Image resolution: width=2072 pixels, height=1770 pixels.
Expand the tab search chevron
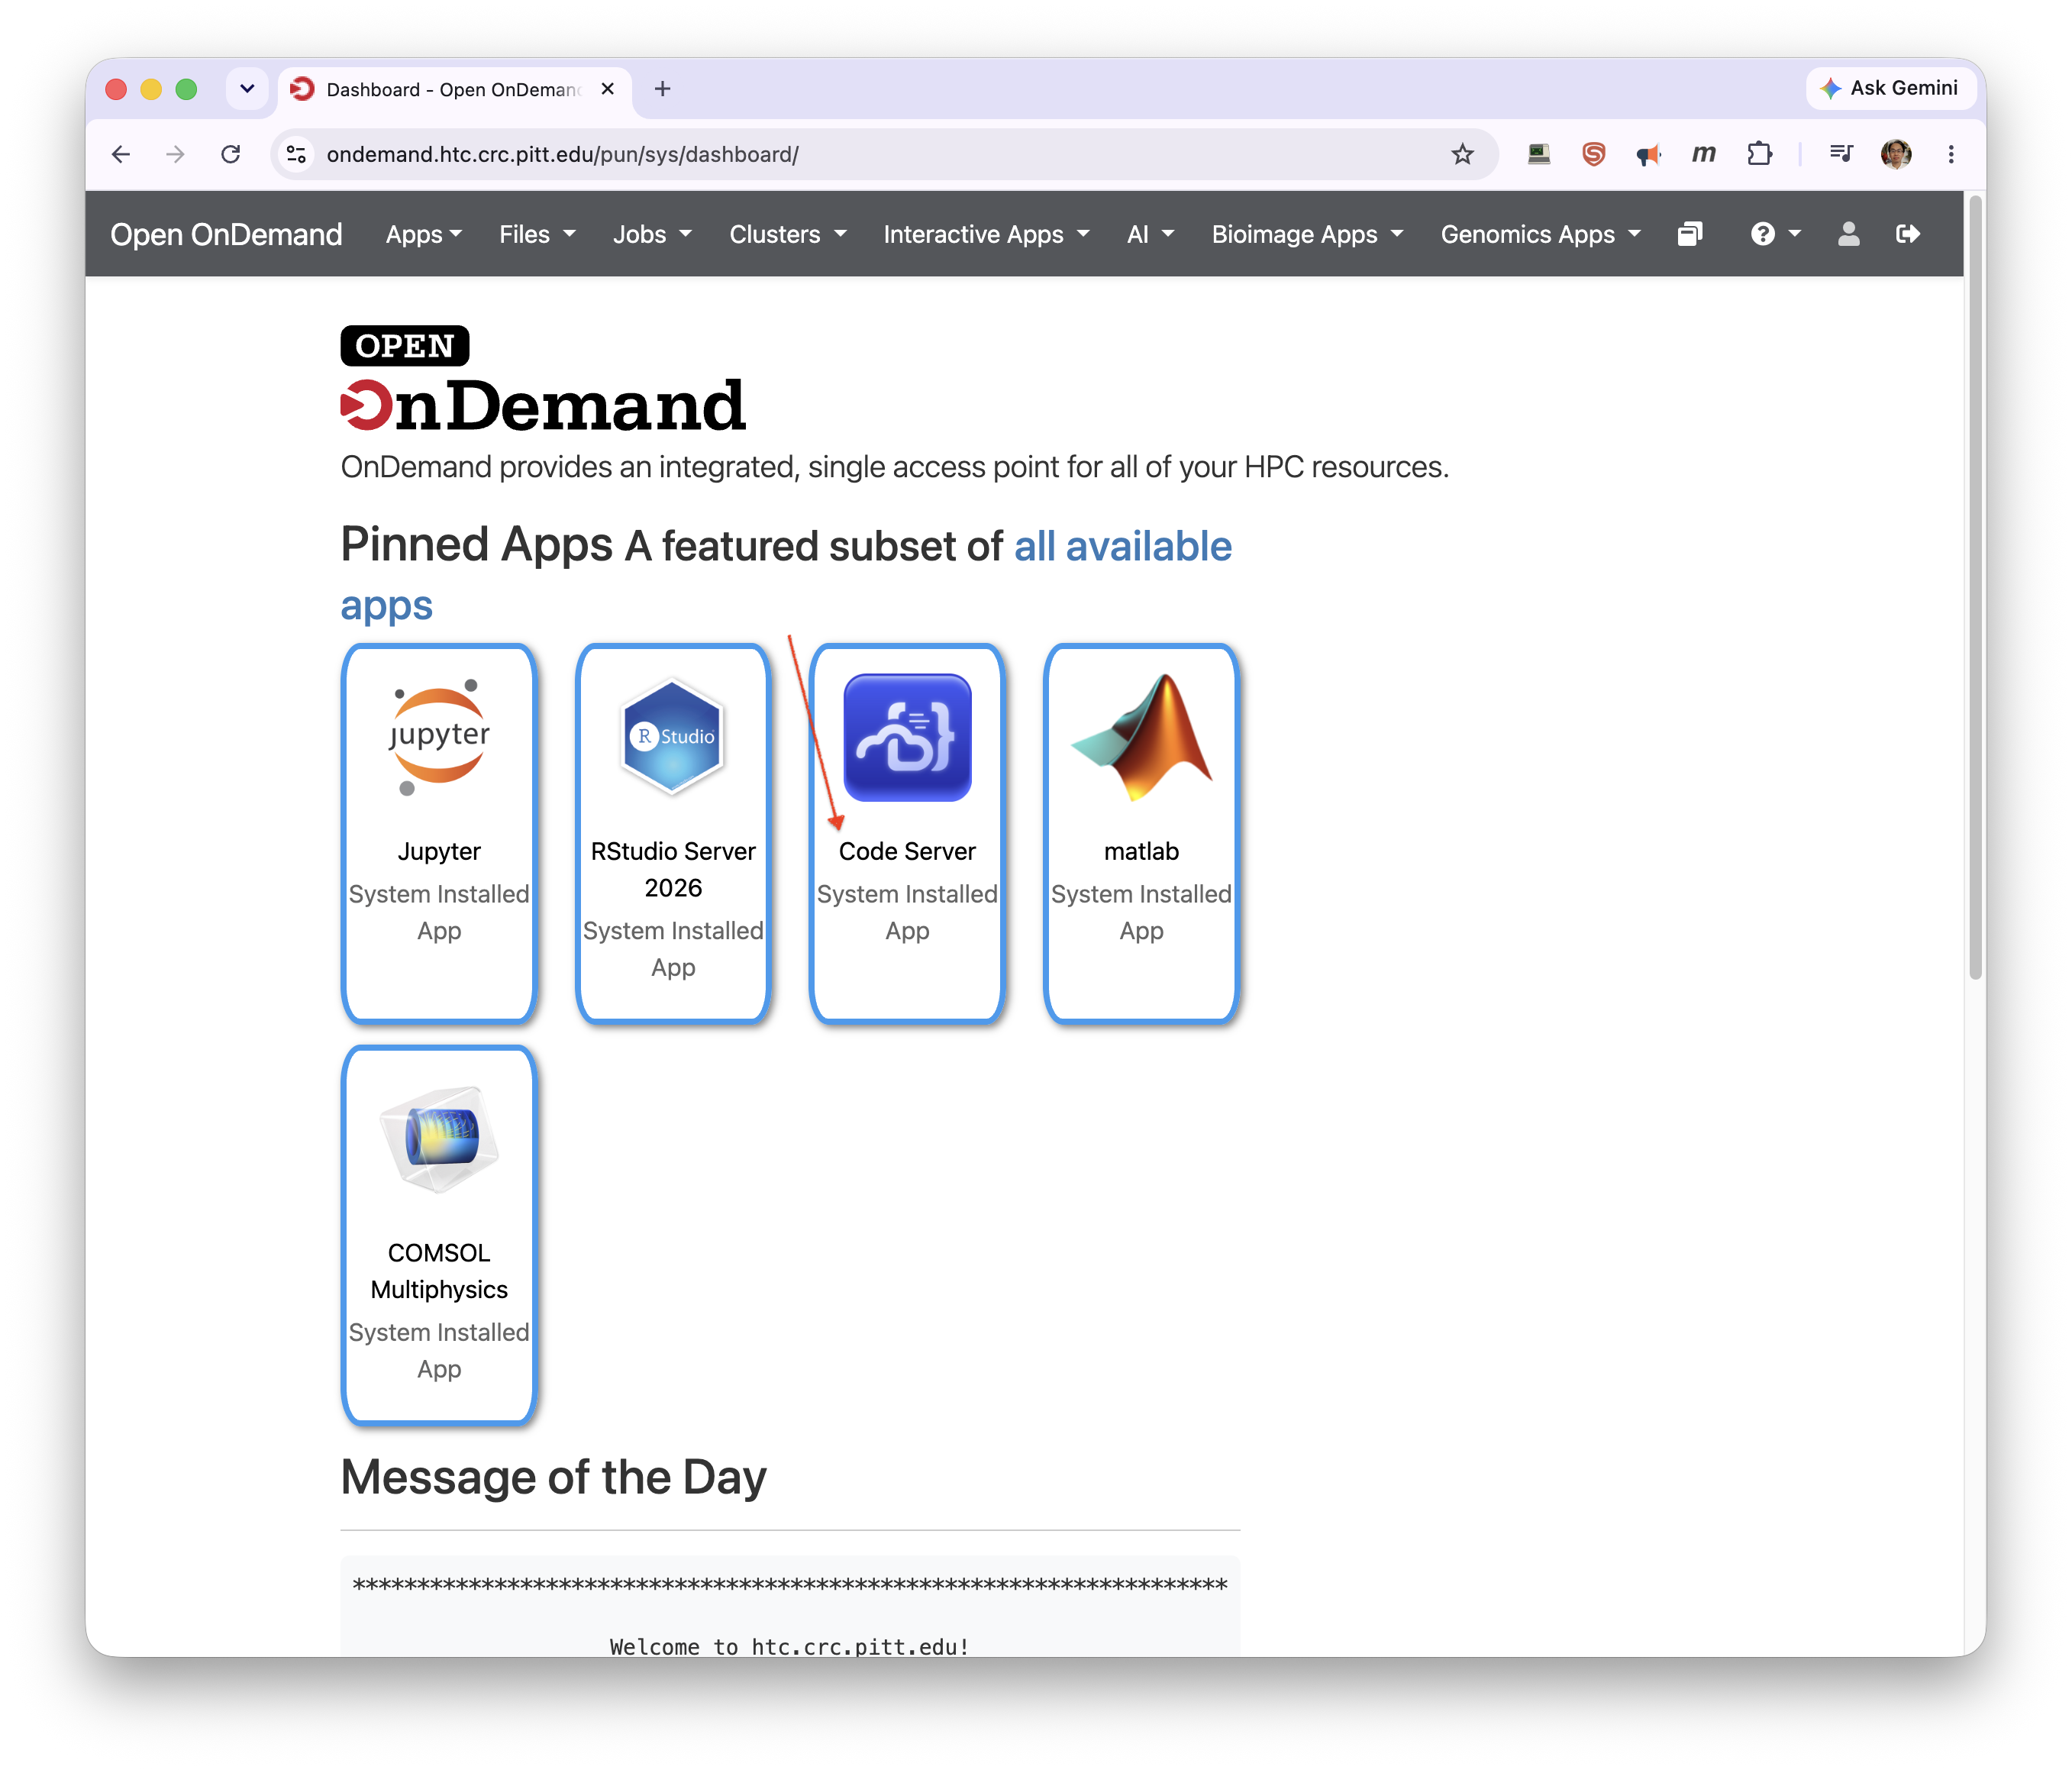tap(247, 89)
